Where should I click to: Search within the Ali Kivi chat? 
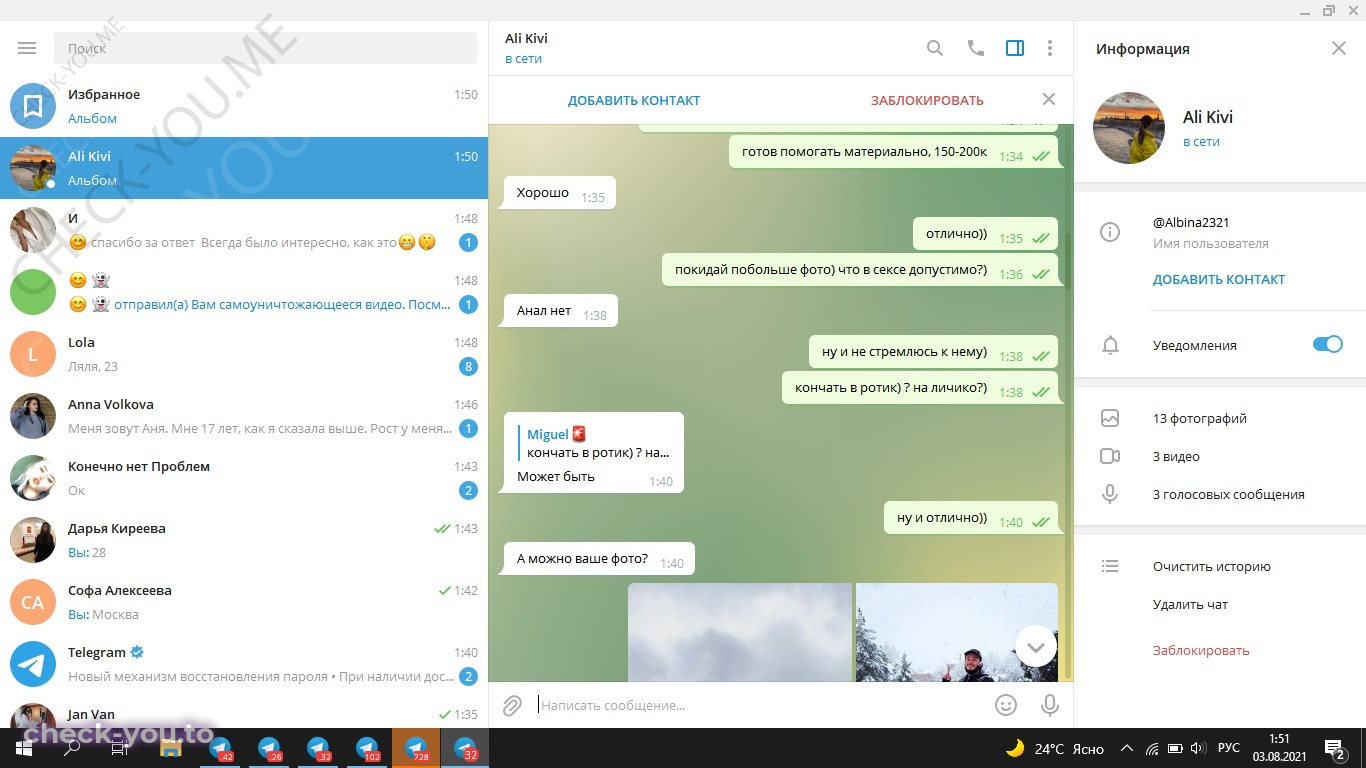click(934, 48)
